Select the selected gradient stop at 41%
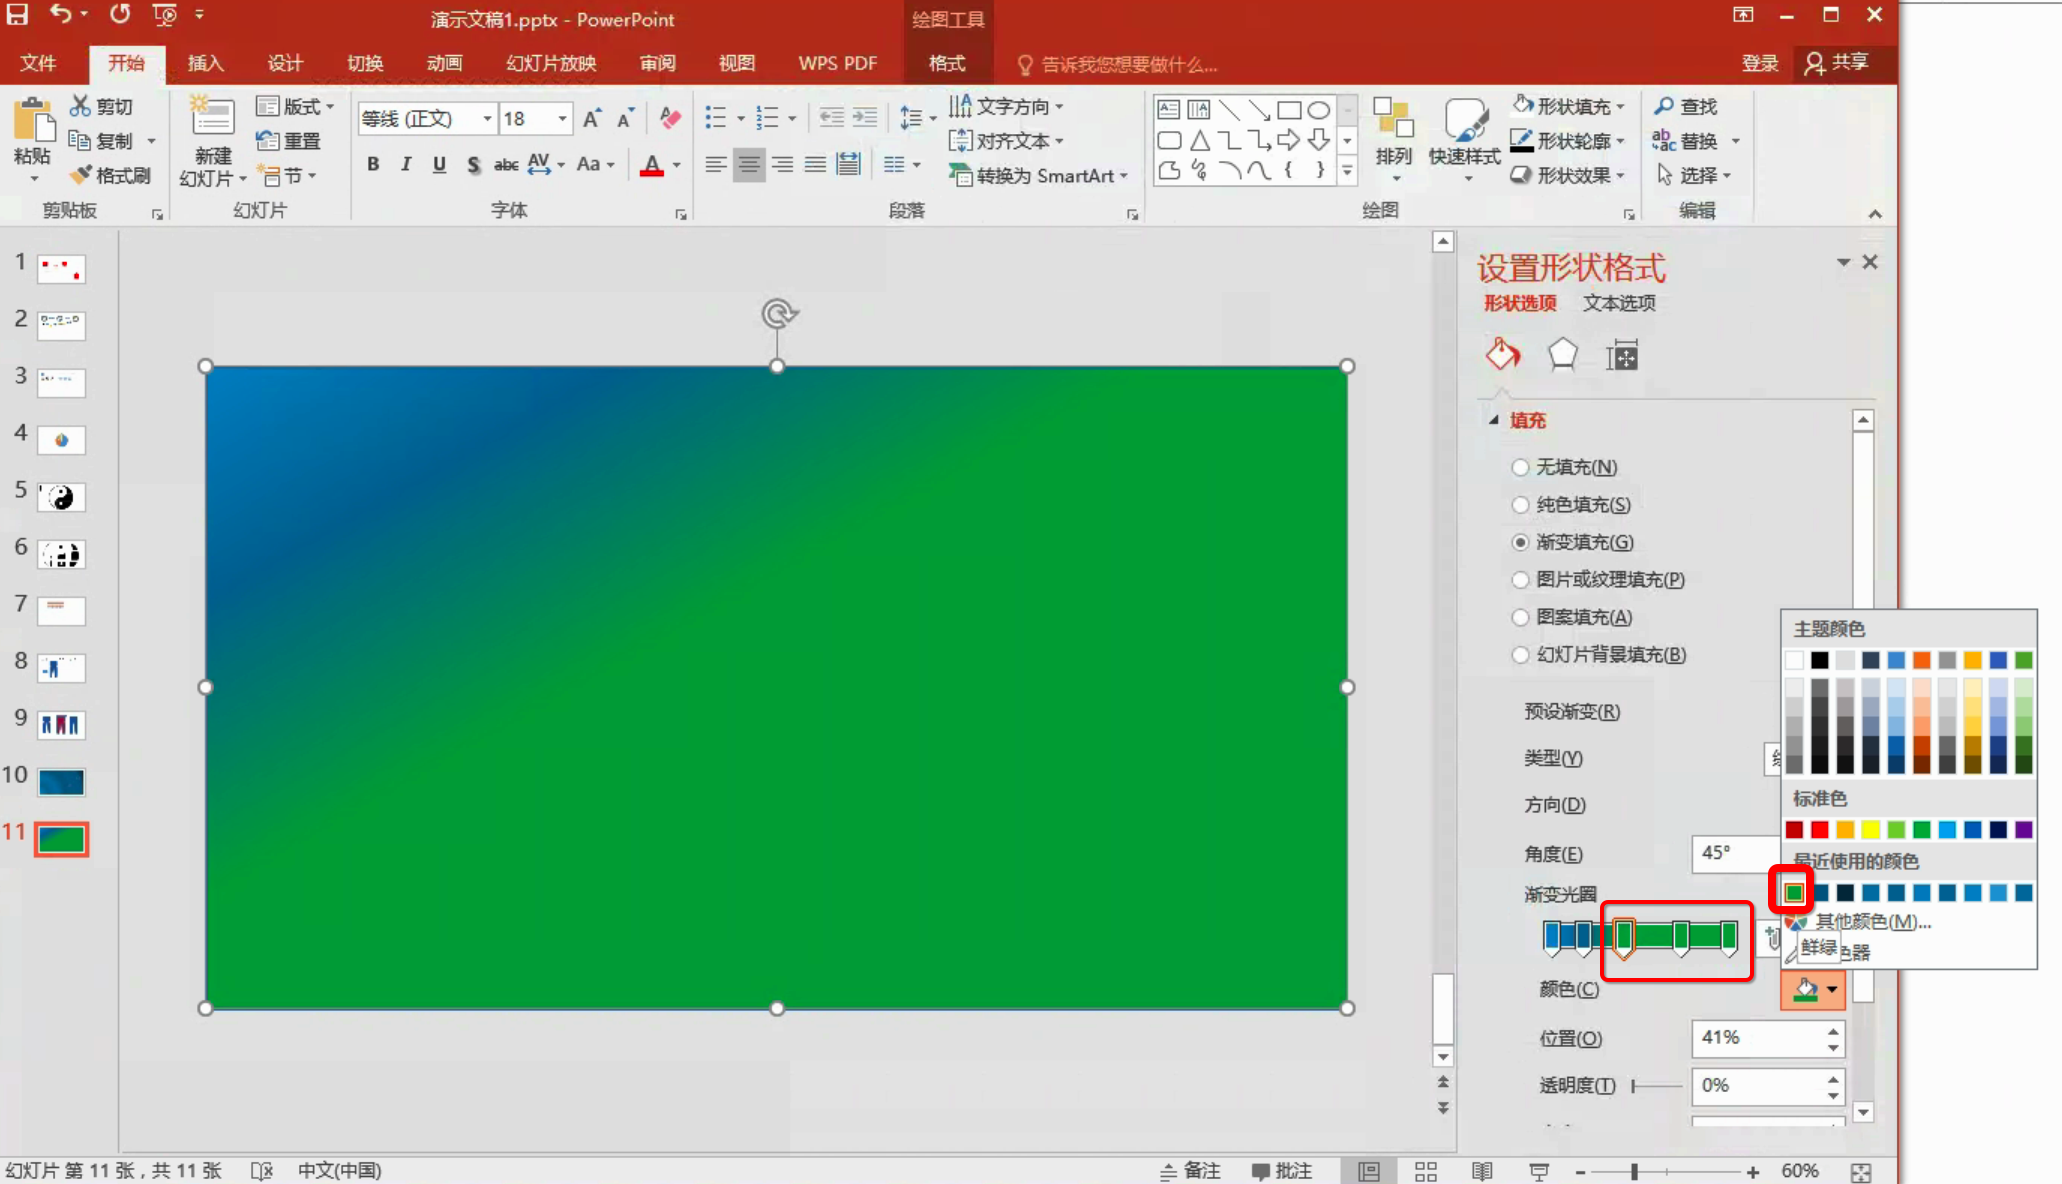This screenshot has height=1184, width=2062. (1624, 938)
